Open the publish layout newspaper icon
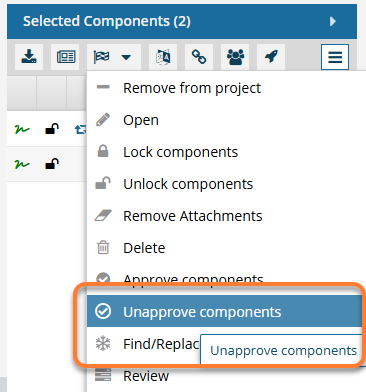 (65, 57)
